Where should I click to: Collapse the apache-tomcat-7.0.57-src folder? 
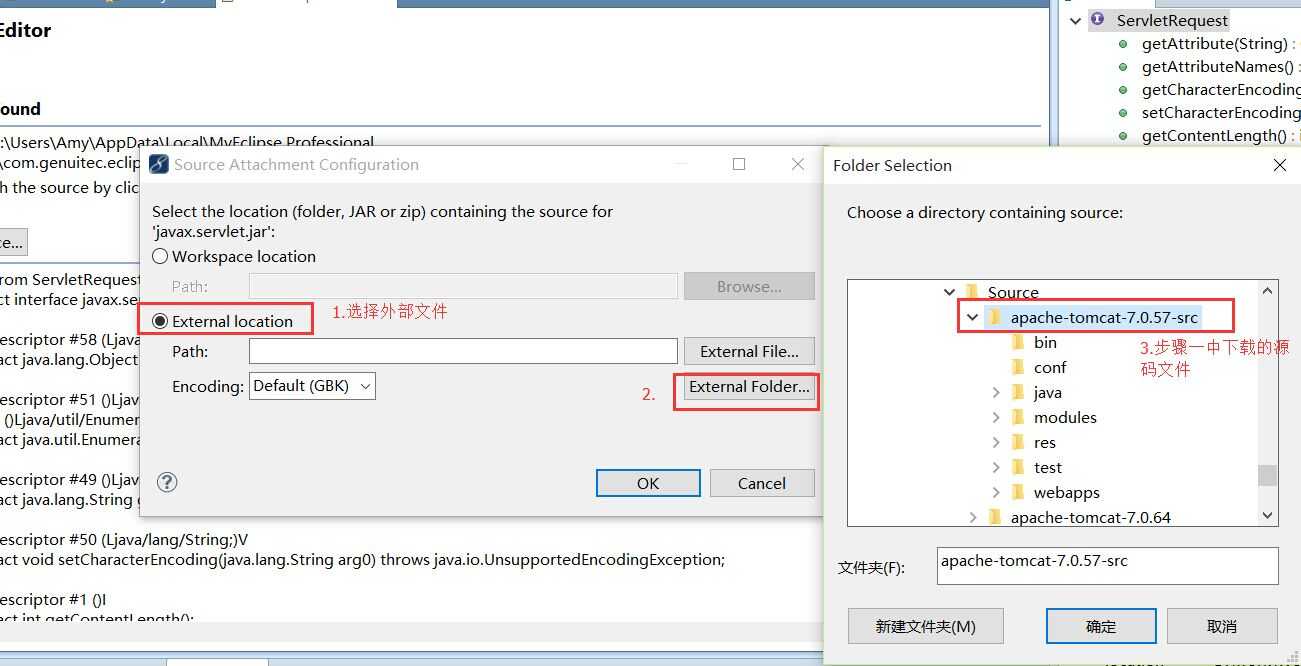(x=972, y=317)
